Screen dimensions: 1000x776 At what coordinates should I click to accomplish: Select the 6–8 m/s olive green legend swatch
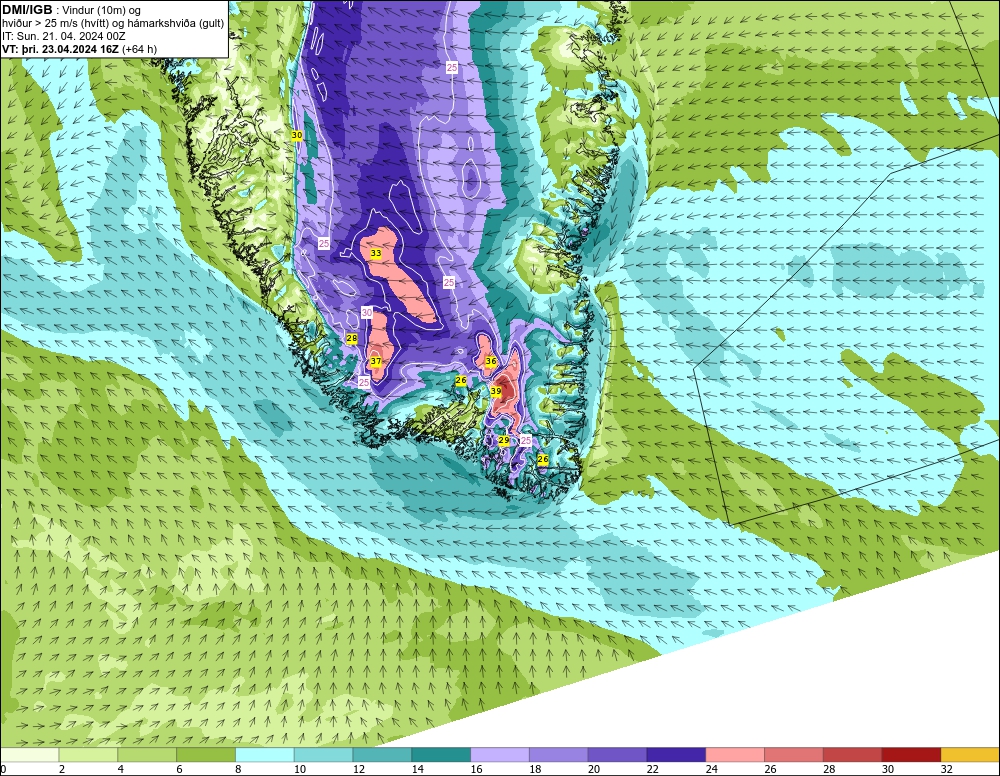205,755
